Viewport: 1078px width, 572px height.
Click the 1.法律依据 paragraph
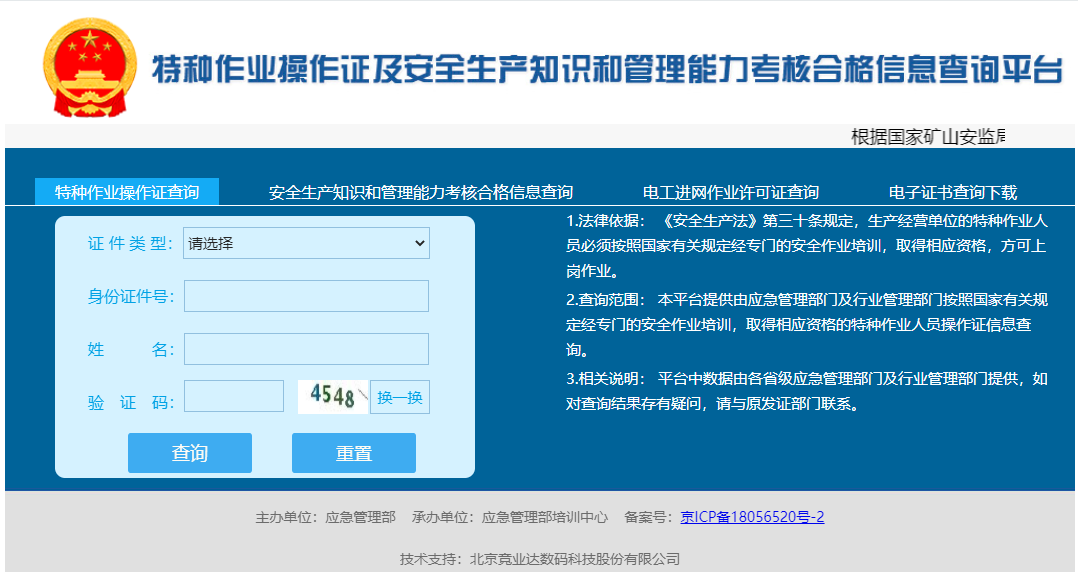[806, 245]
